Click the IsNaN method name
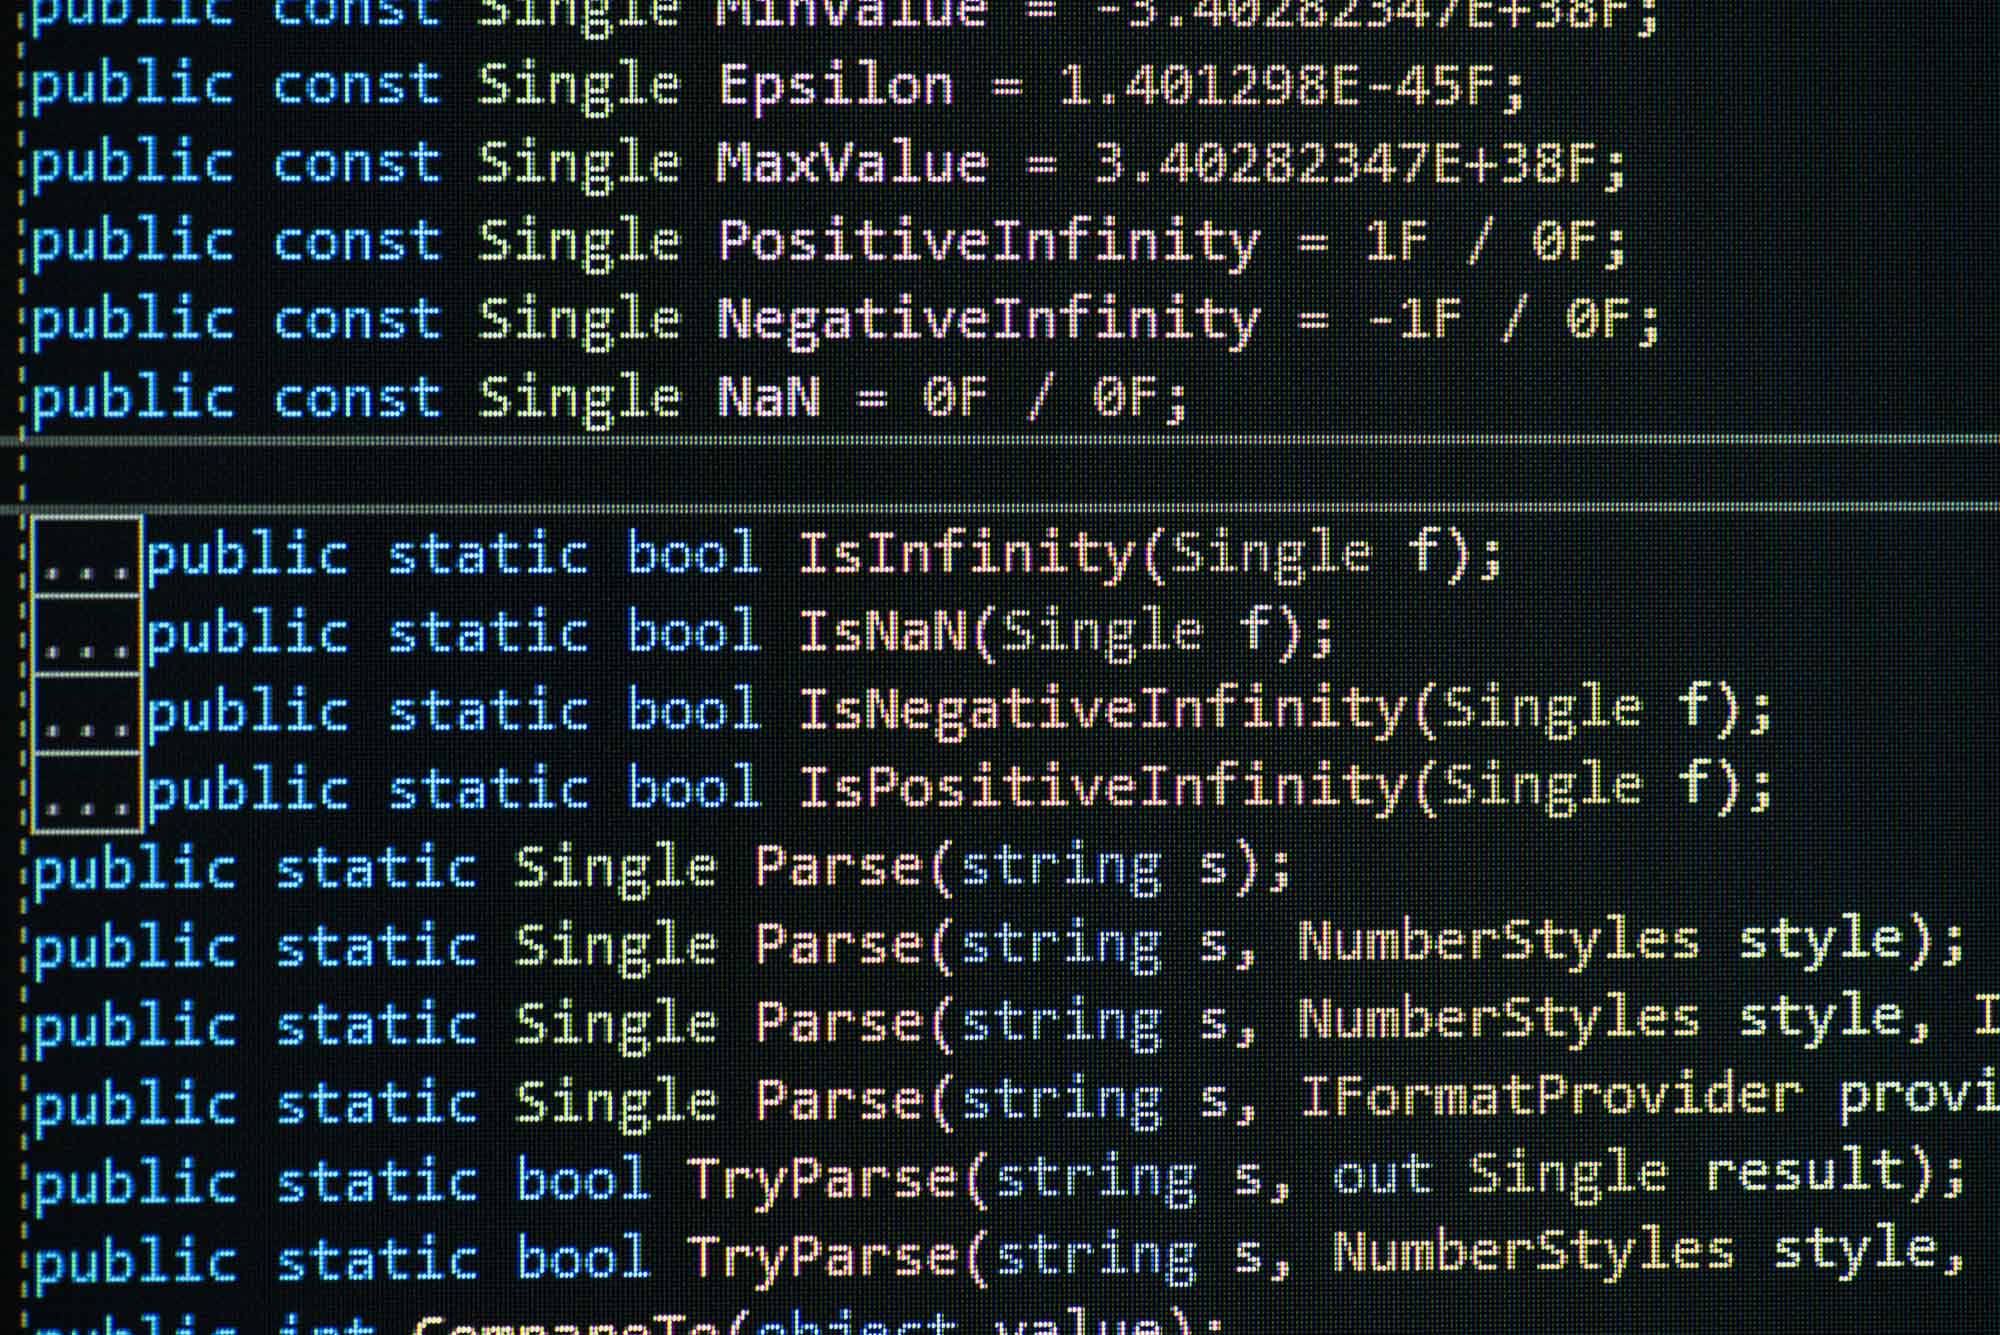The image size is (2000, 1335). [882, 632]
